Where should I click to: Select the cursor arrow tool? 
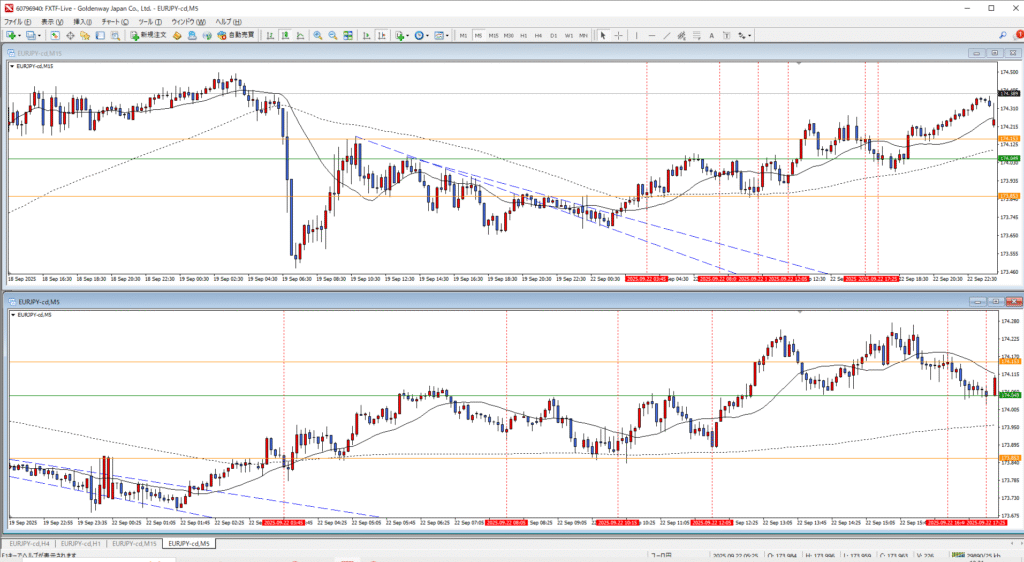[x=603, y=35]
